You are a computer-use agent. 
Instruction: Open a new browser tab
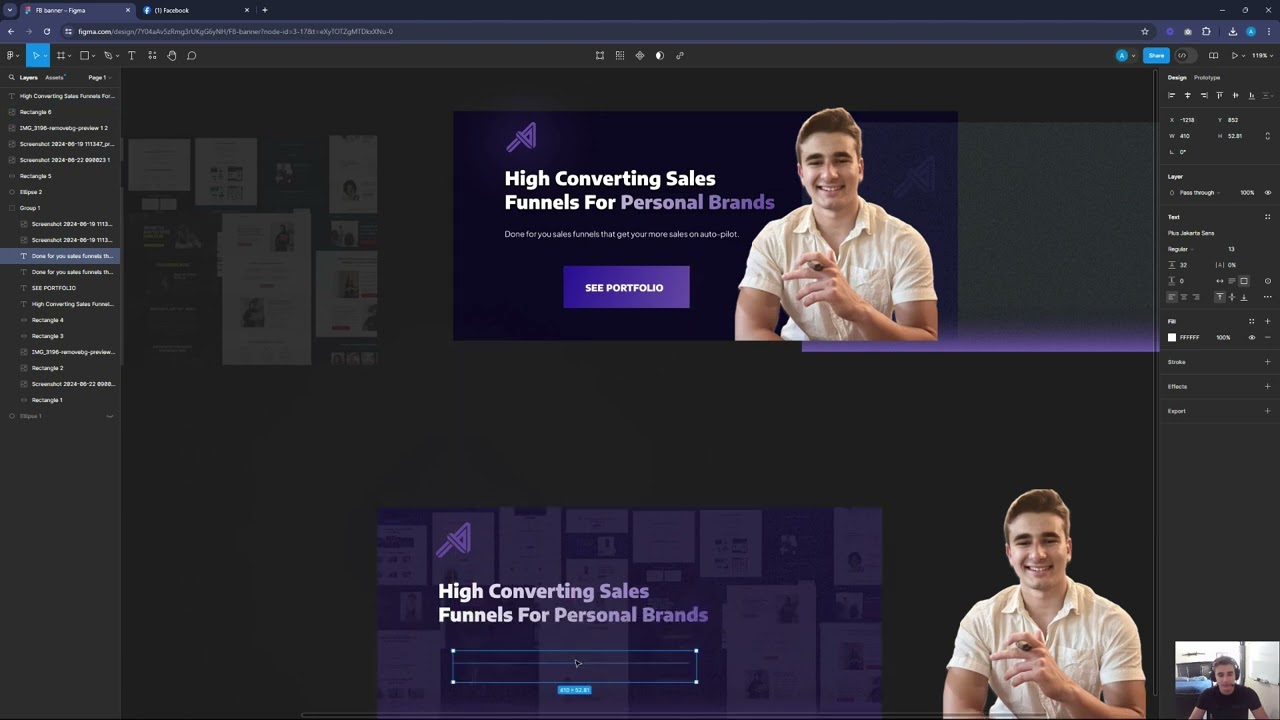[x=264, y=10]
